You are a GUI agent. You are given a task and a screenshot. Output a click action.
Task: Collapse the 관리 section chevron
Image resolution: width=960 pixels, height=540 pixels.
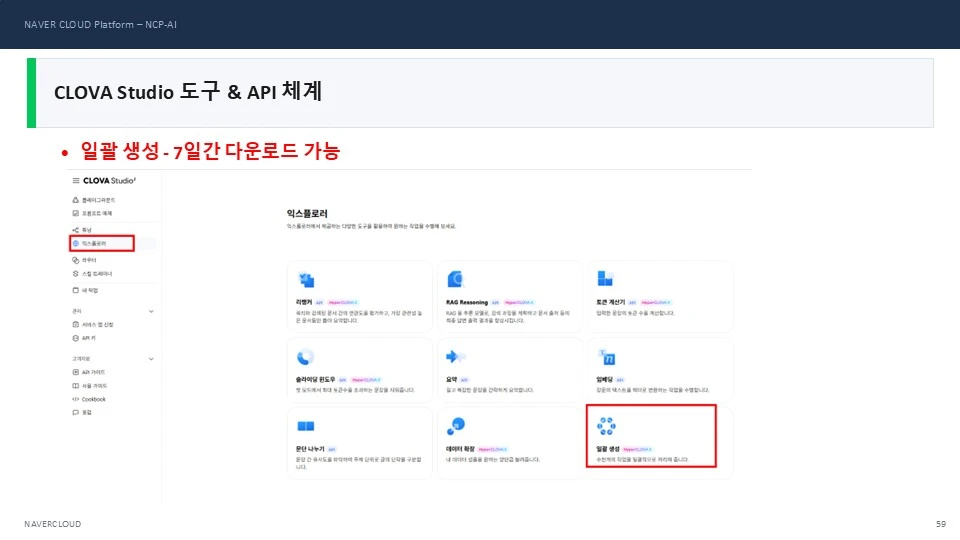click(151, 312)
